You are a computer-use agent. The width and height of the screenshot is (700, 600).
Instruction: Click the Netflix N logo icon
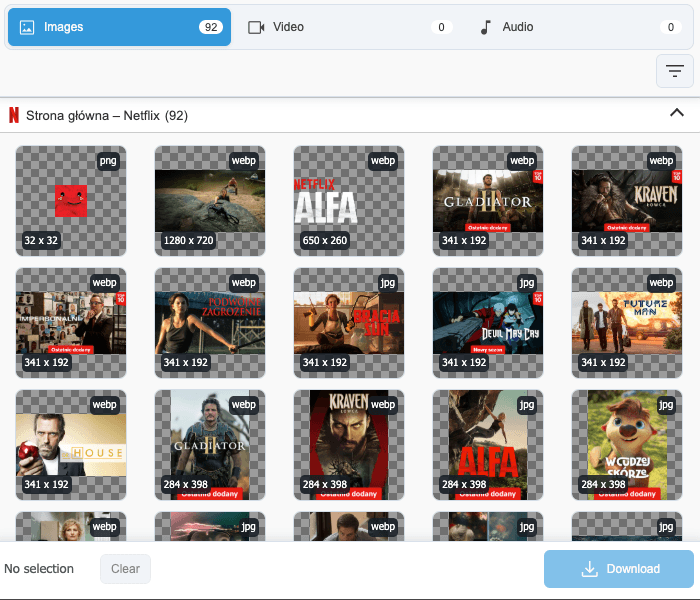(x=14, y=115)
